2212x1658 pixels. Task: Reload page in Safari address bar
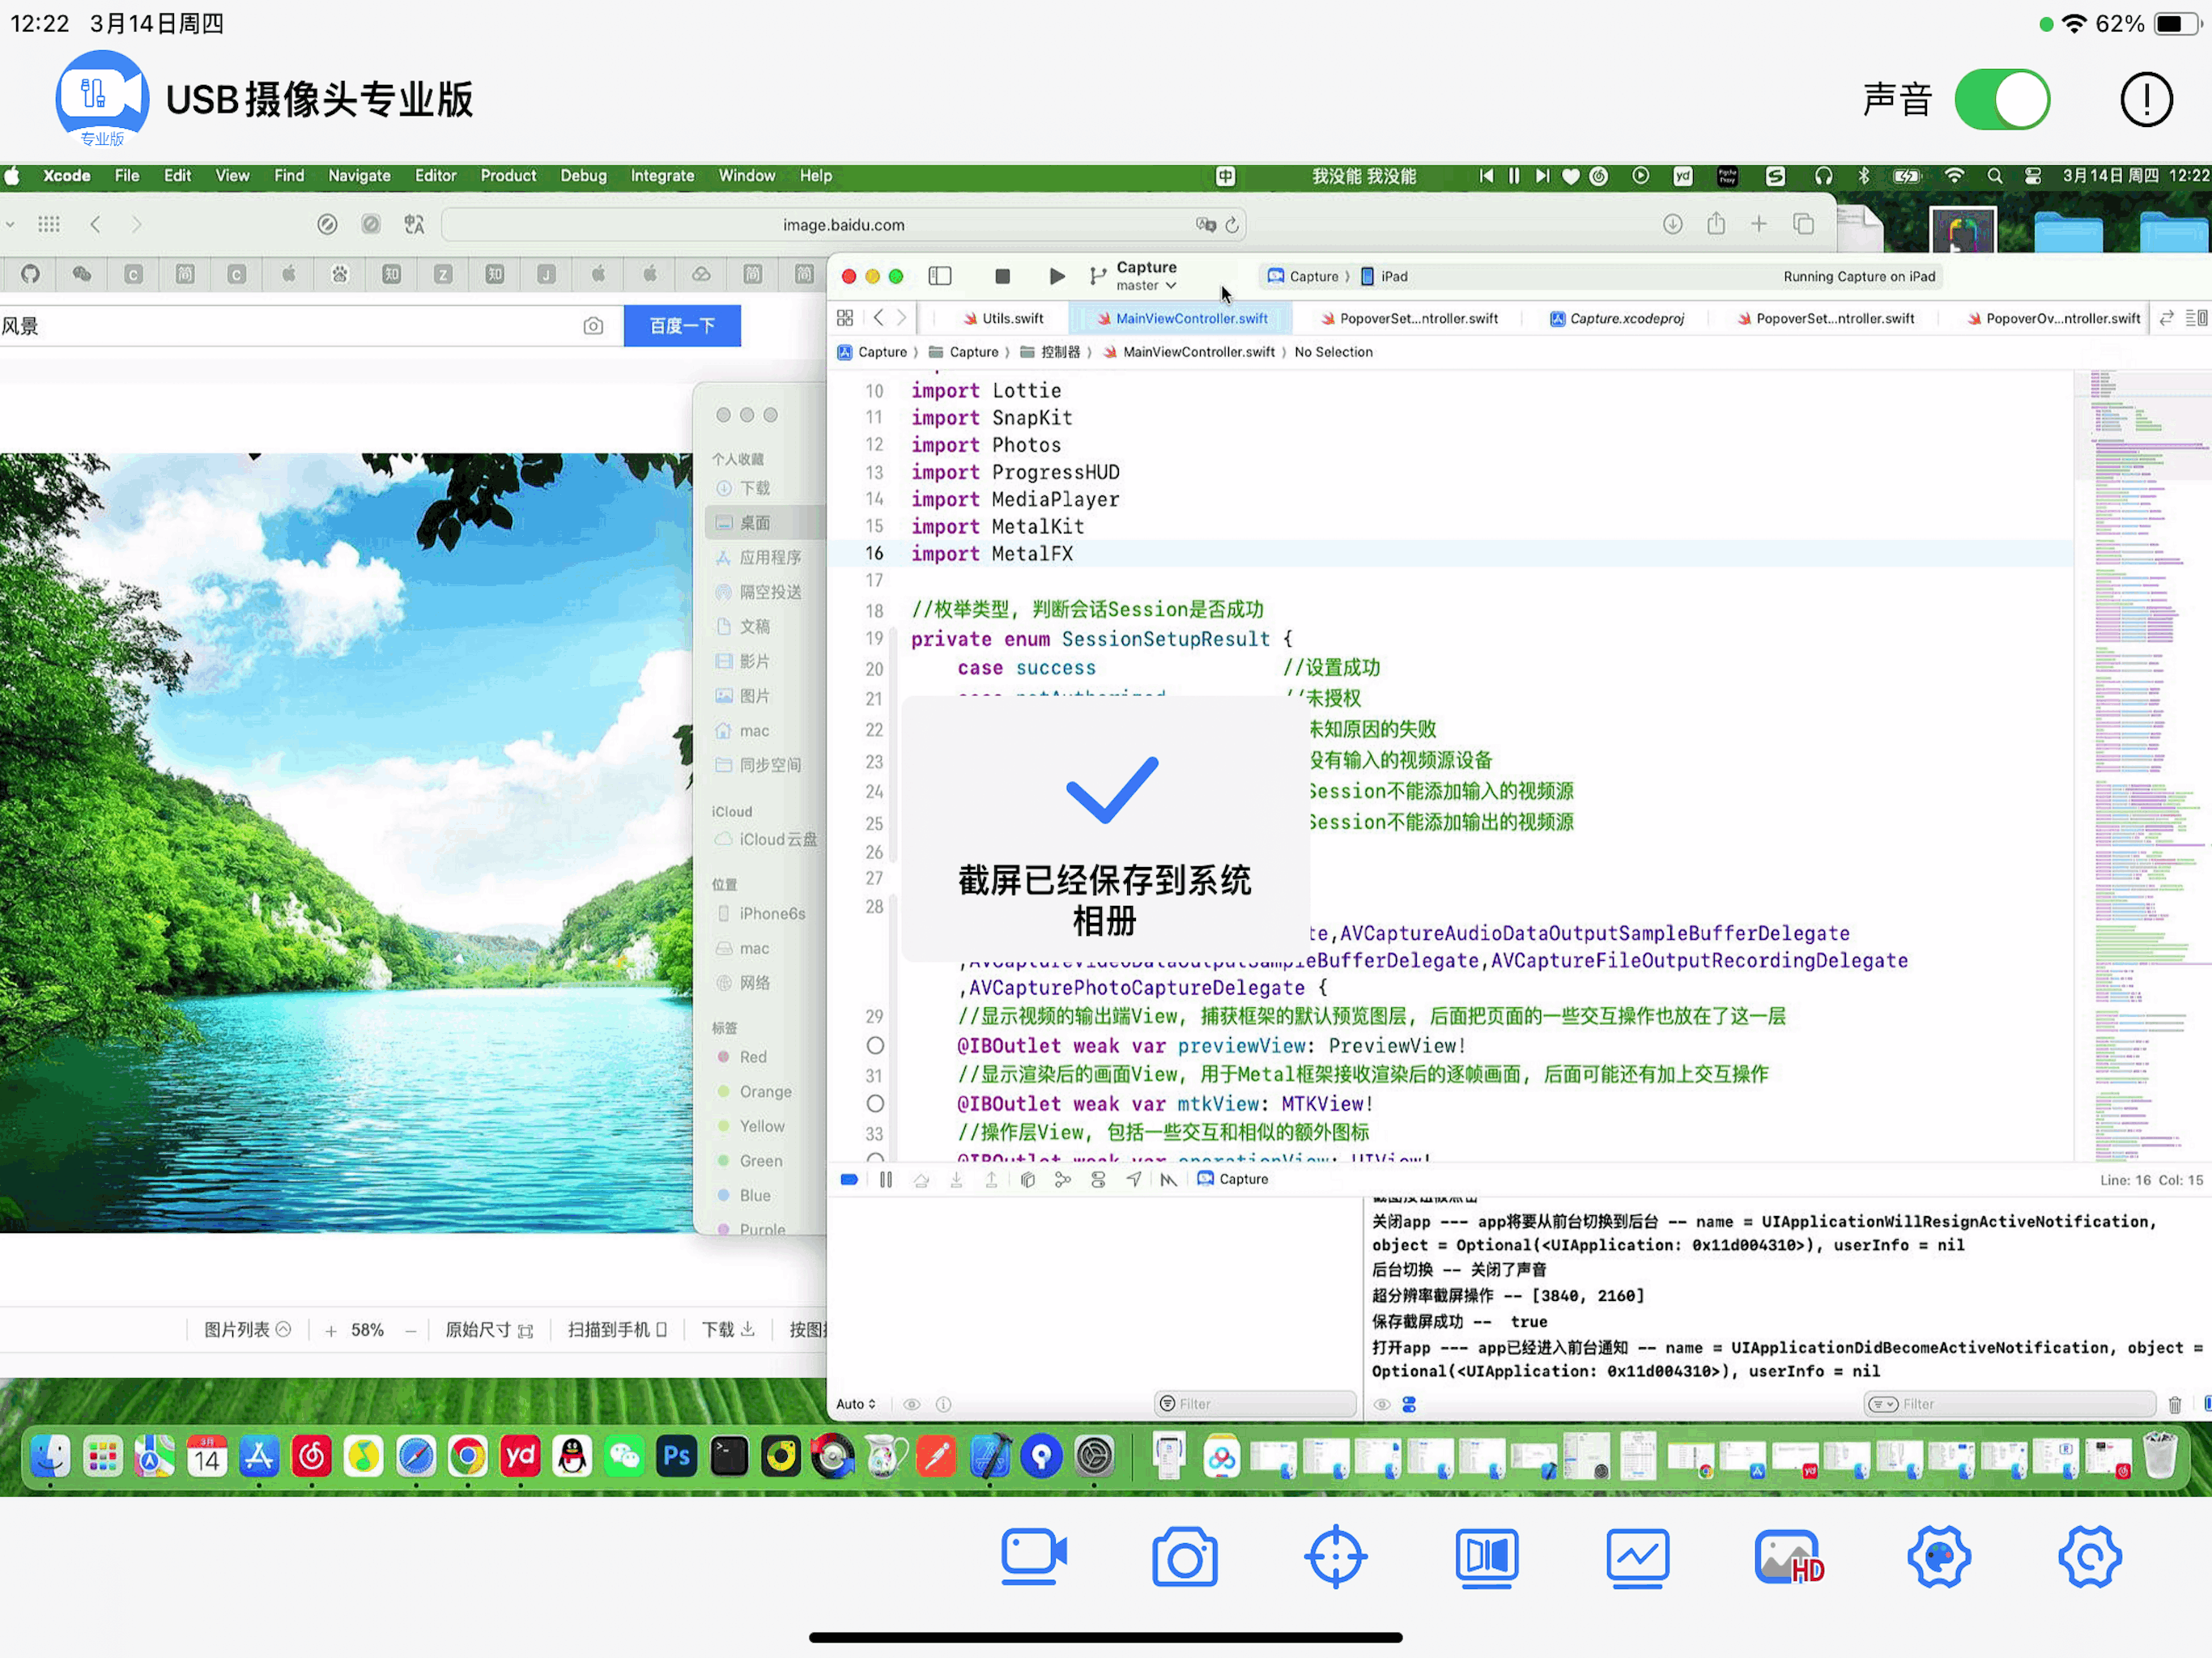pos(1232,225)
